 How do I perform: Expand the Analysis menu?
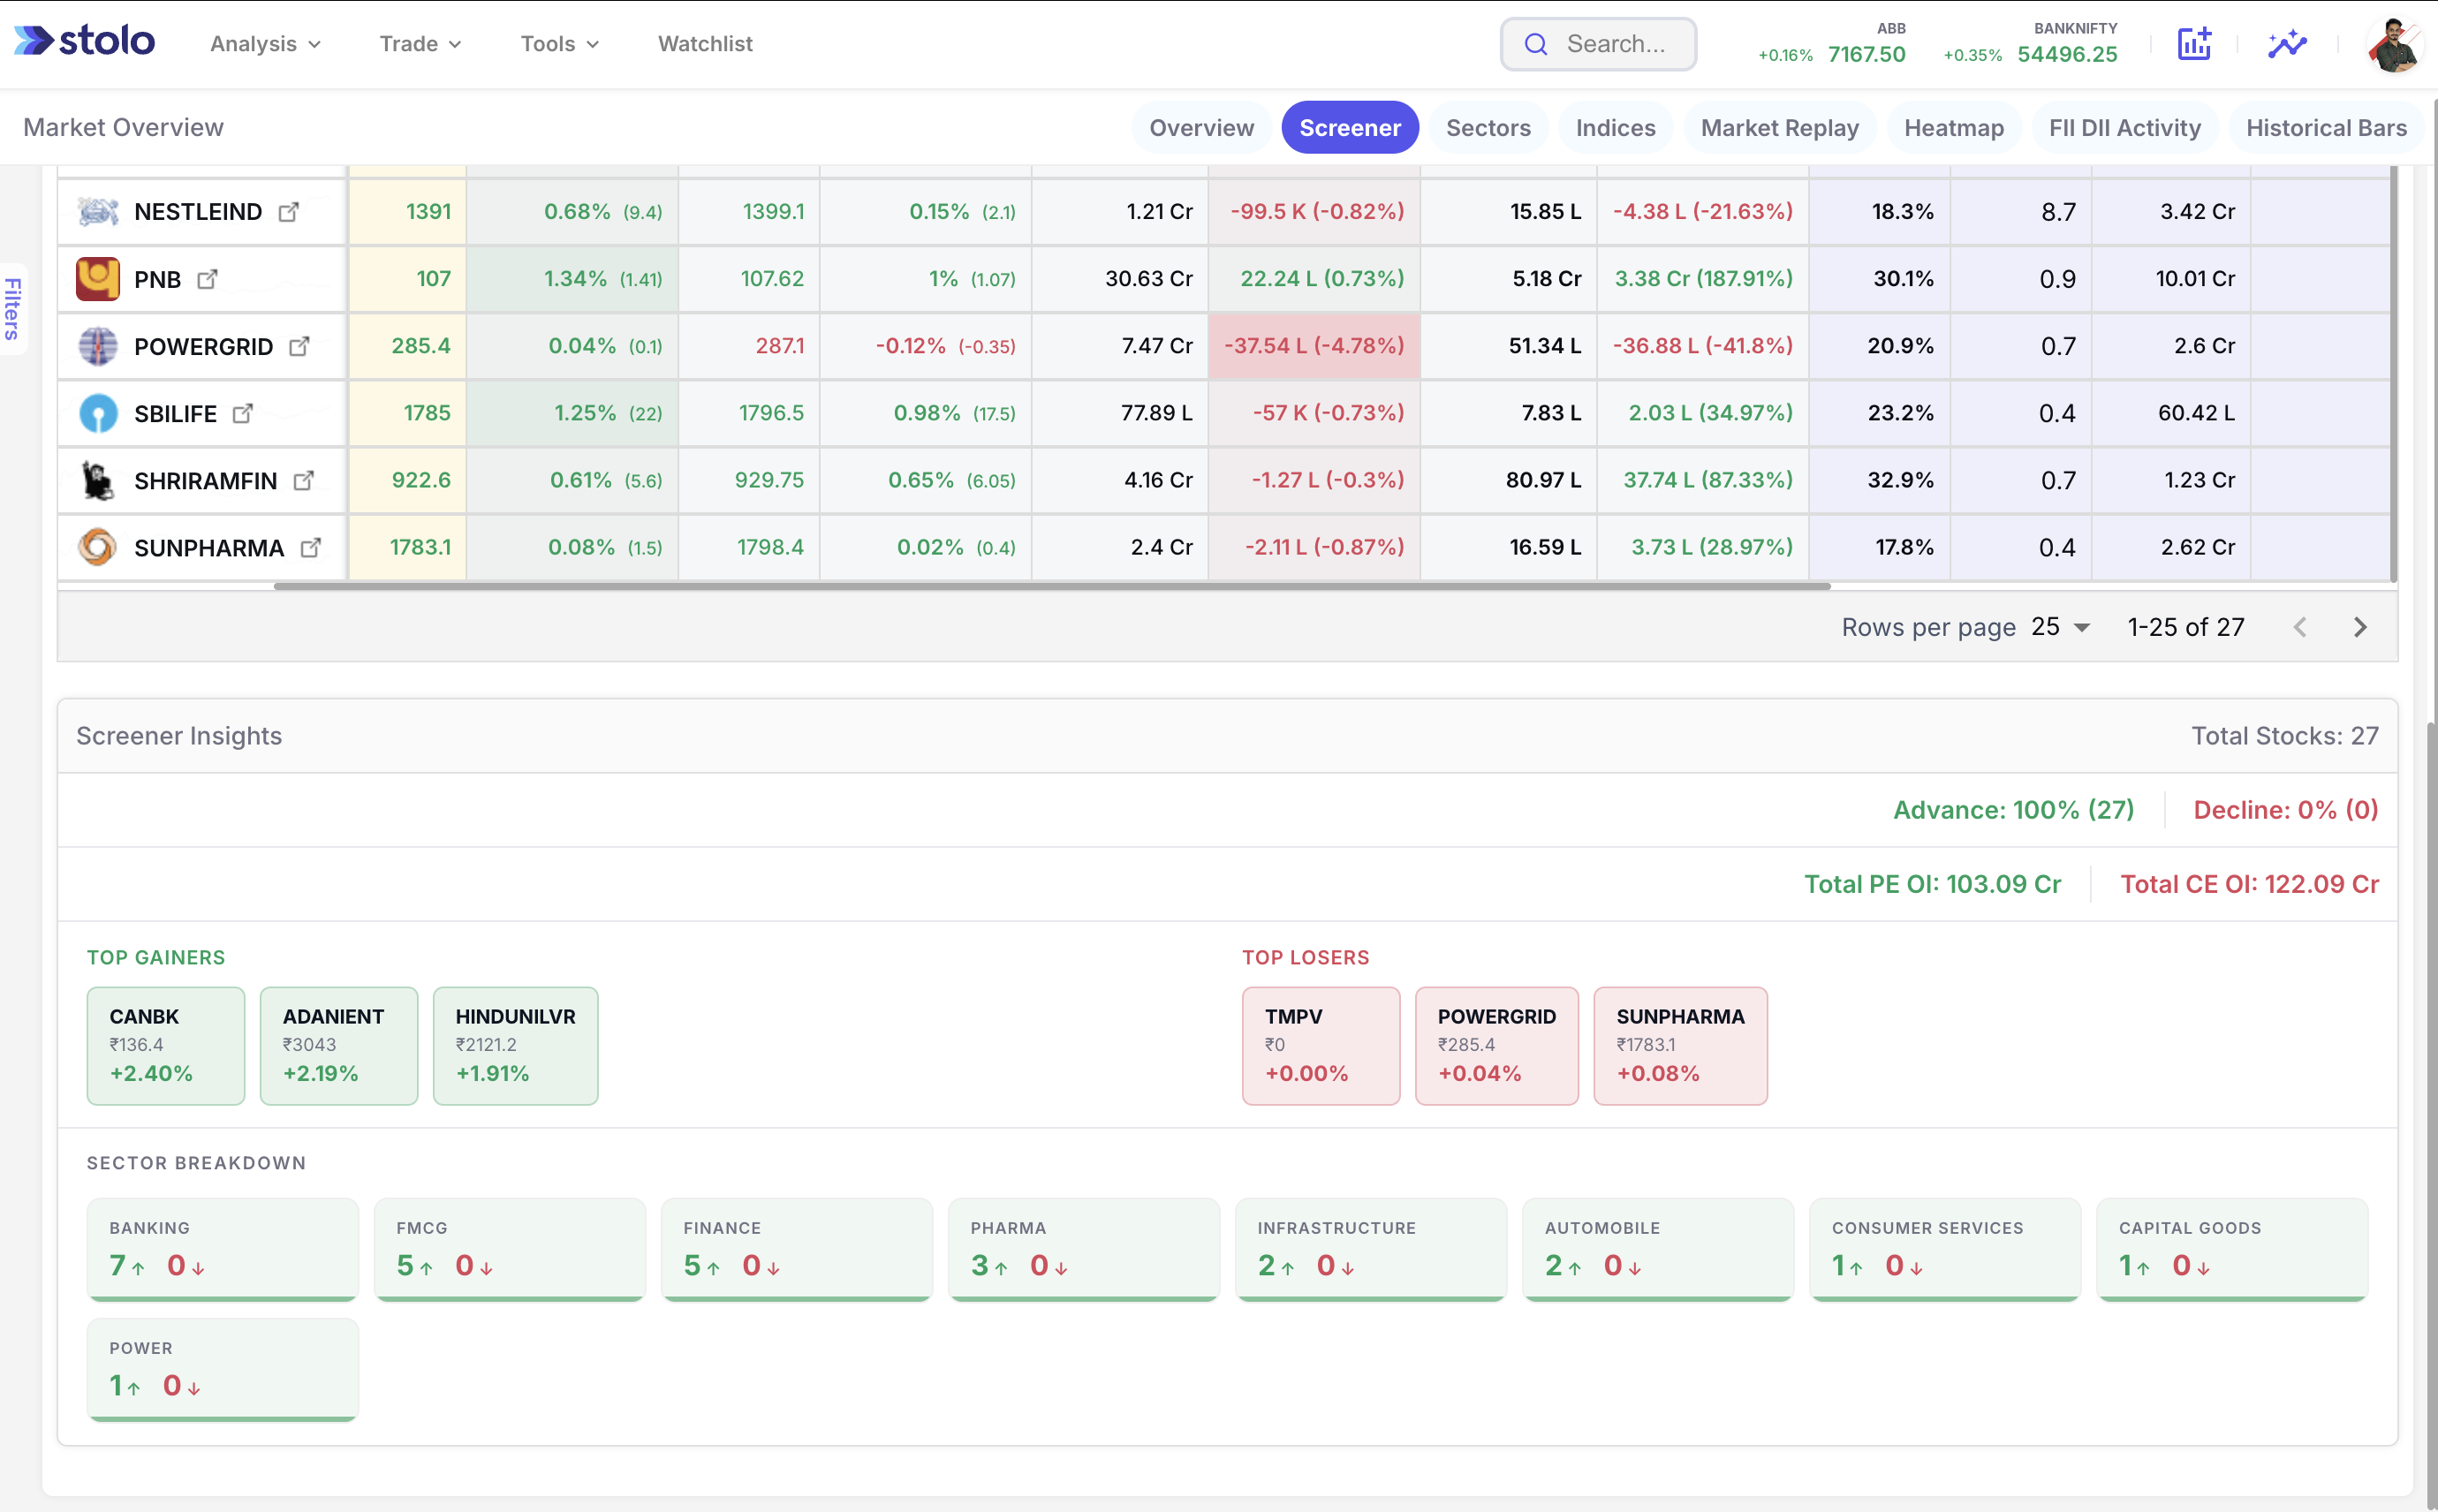pyautogui.click(x=265, y=44)
